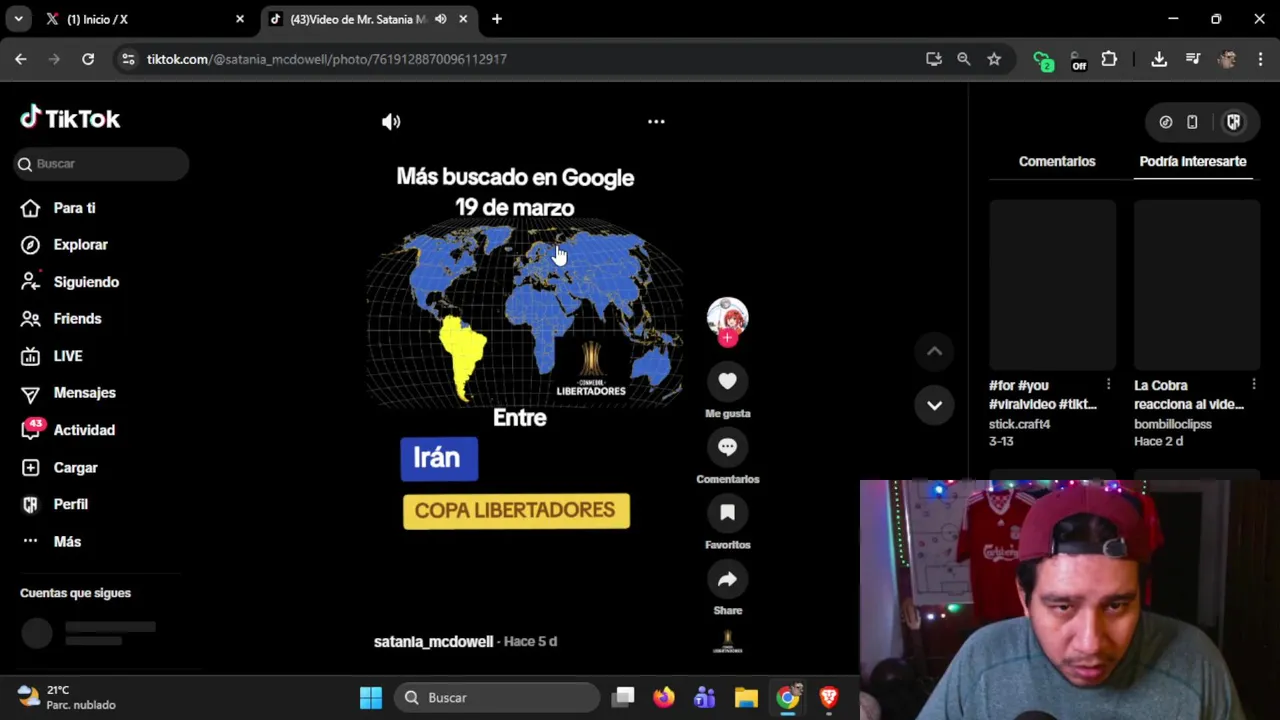
Task: Go to the next video arrow
Action: [x=934, y=405]
